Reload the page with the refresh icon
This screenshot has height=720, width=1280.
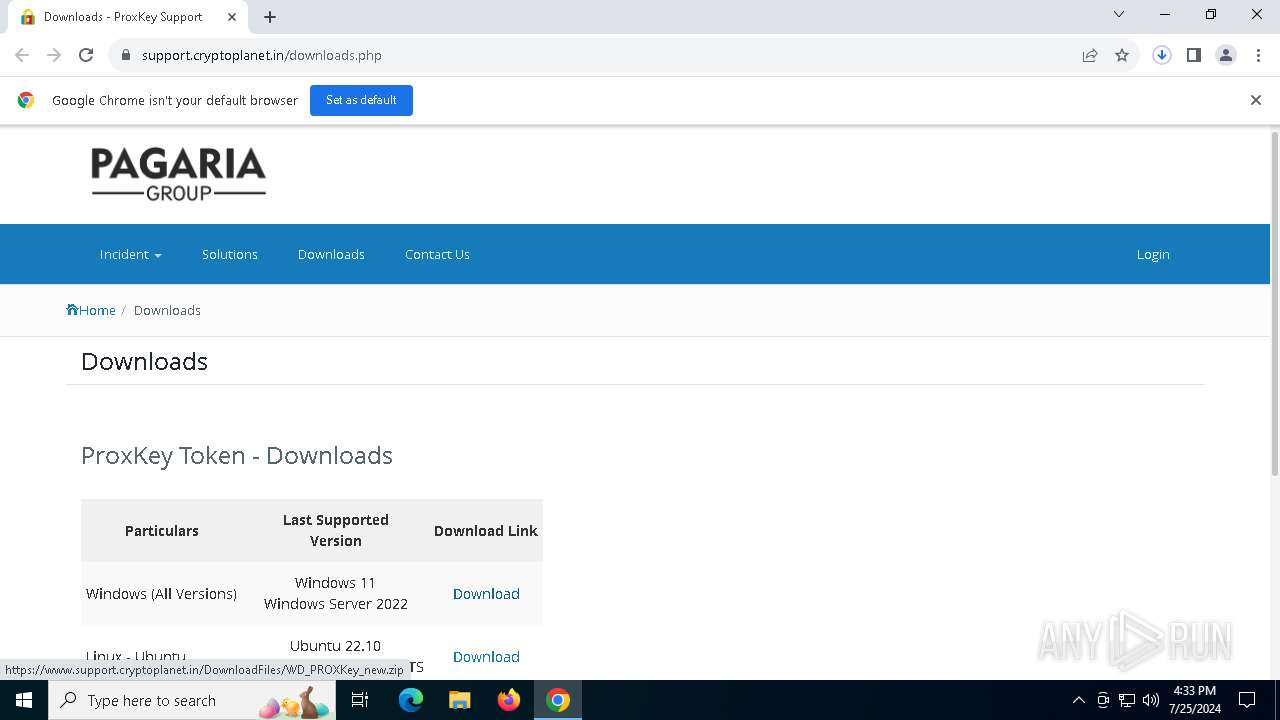[x=86, y=55]
